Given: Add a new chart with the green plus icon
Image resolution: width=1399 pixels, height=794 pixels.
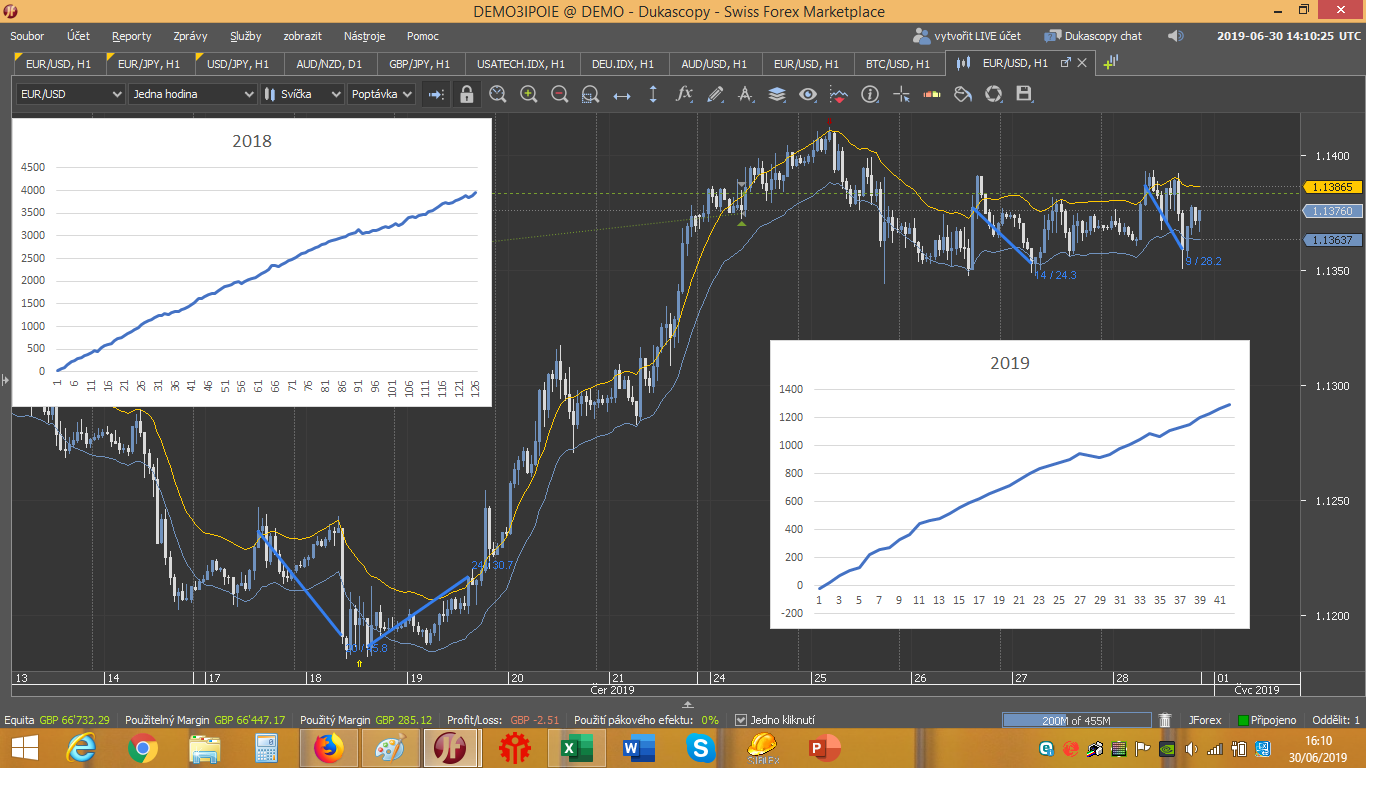Looking at the screenshot, I should [1110, 62].
